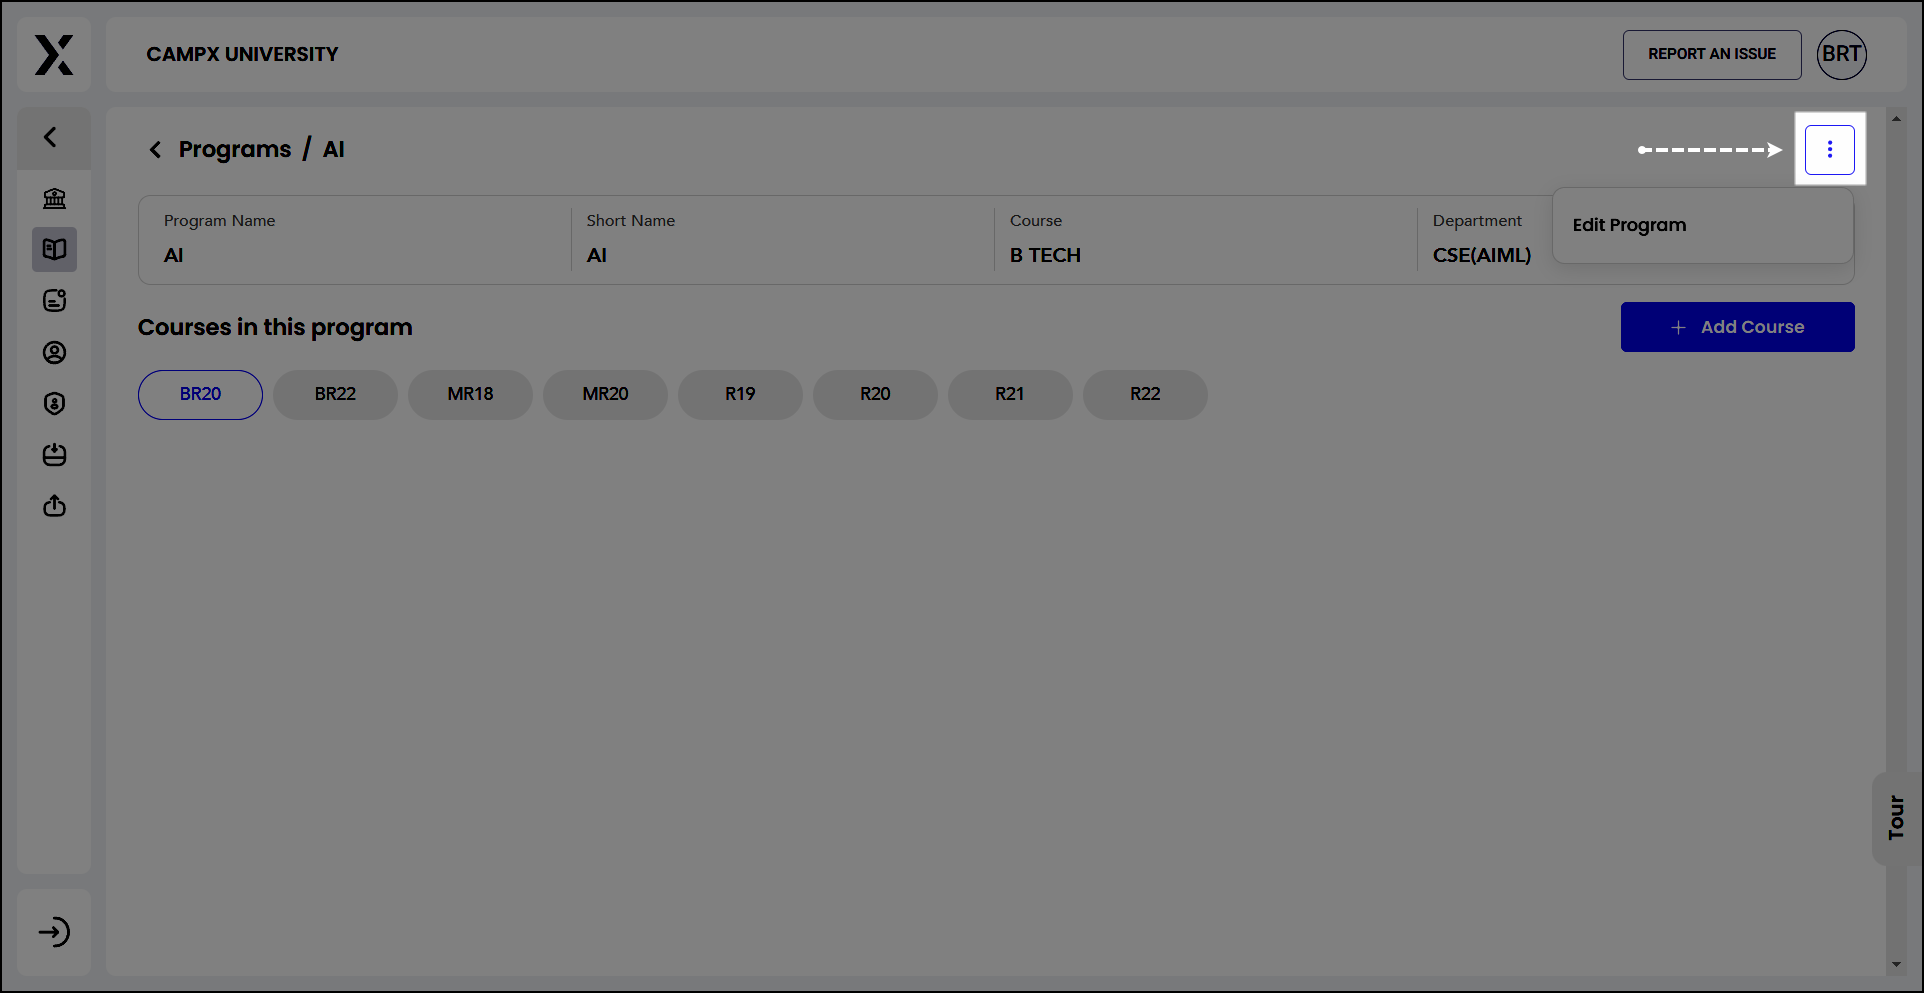Click the scrollbar down arrow
The image size is (1924, 993).
1896,965
